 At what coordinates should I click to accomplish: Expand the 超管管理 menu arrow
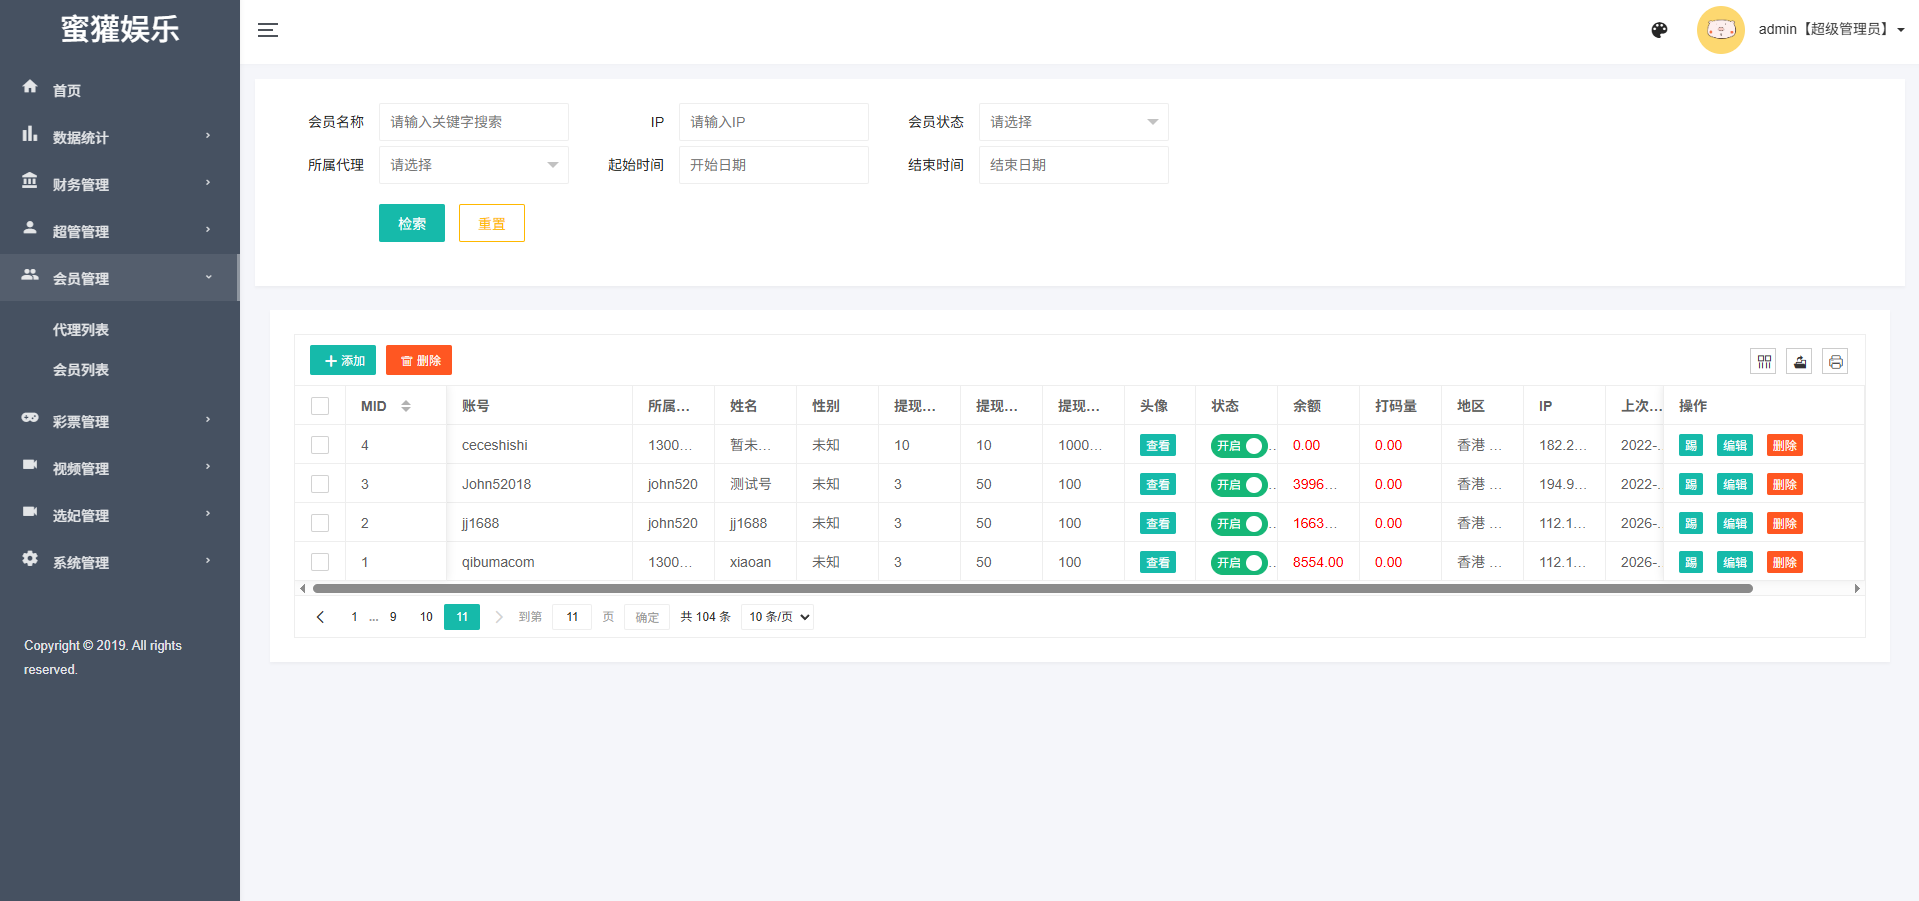208,230
